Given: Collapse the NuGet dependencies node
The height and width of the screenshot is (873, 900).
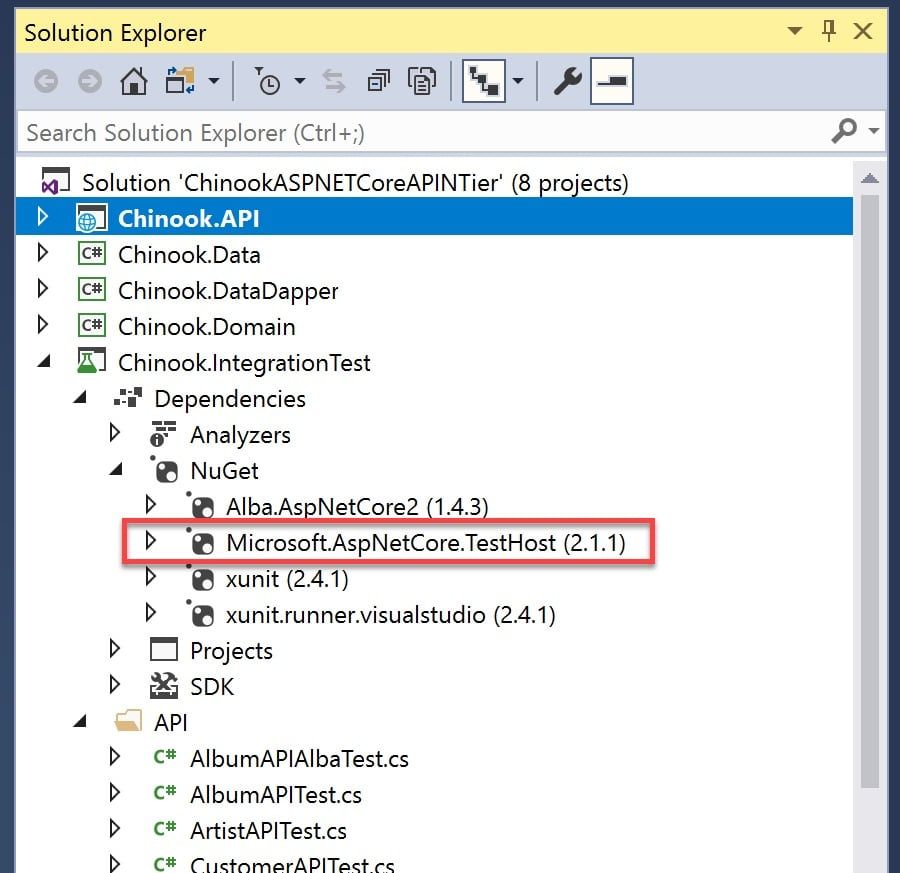Looking at the screenshot, I should coord(115,470).
